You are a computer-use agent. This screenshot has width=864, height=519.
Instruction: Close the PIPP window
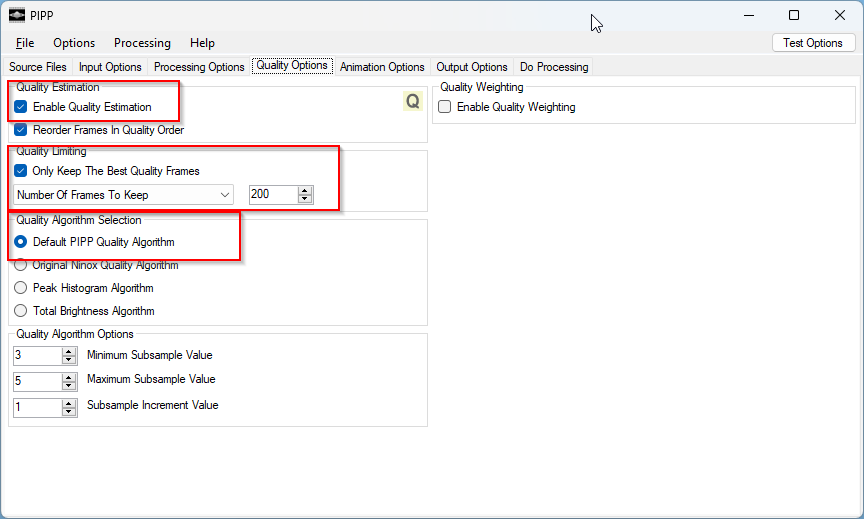click(x=840, y=15)
